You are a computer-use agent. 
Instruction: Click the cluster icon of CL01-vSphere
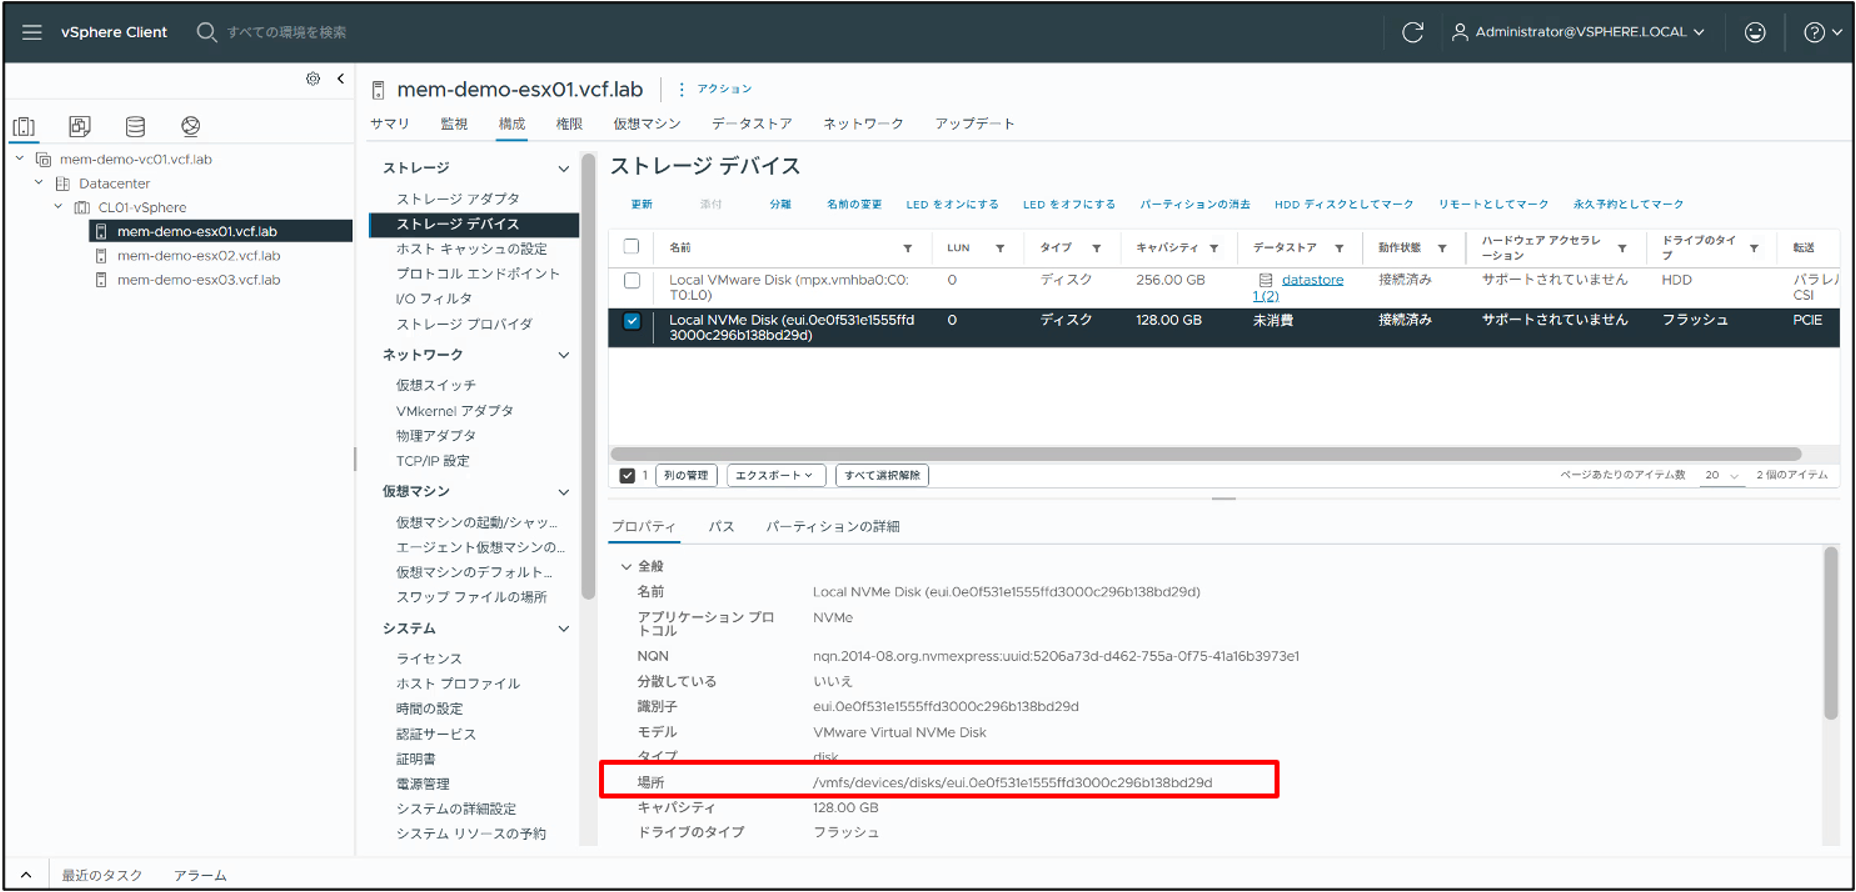coord(82,208)
